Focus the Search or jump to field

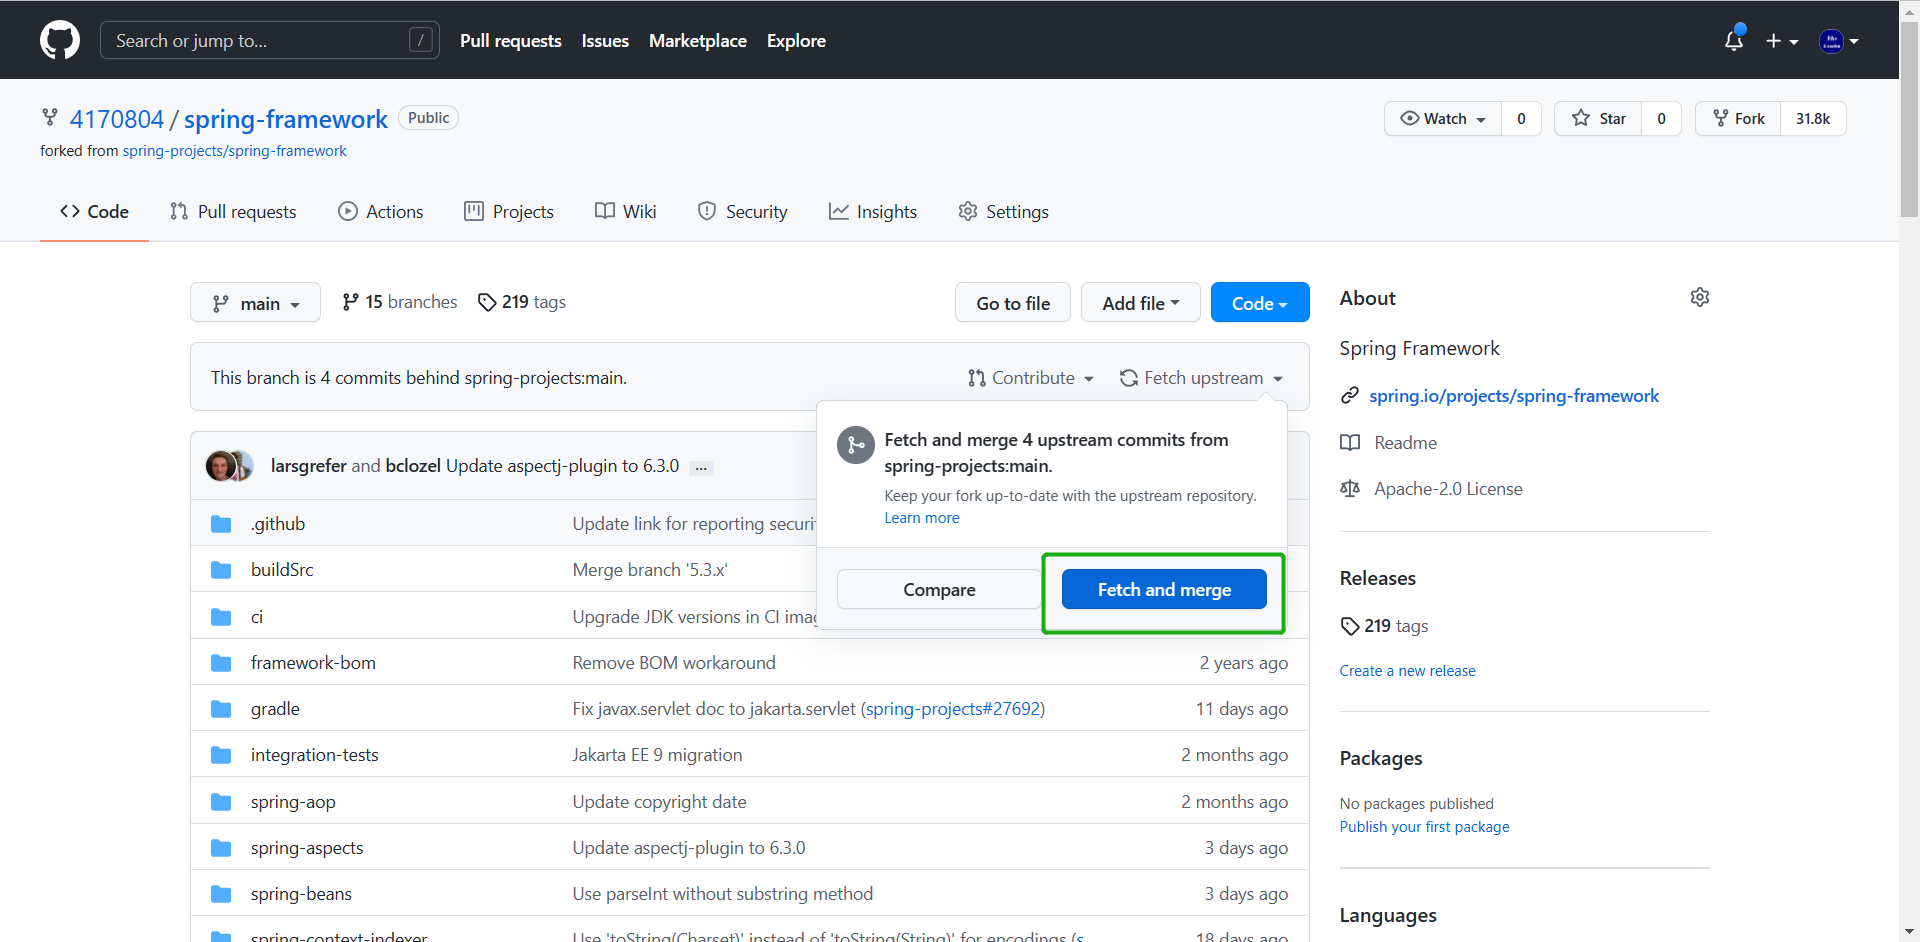click(270, 40)
